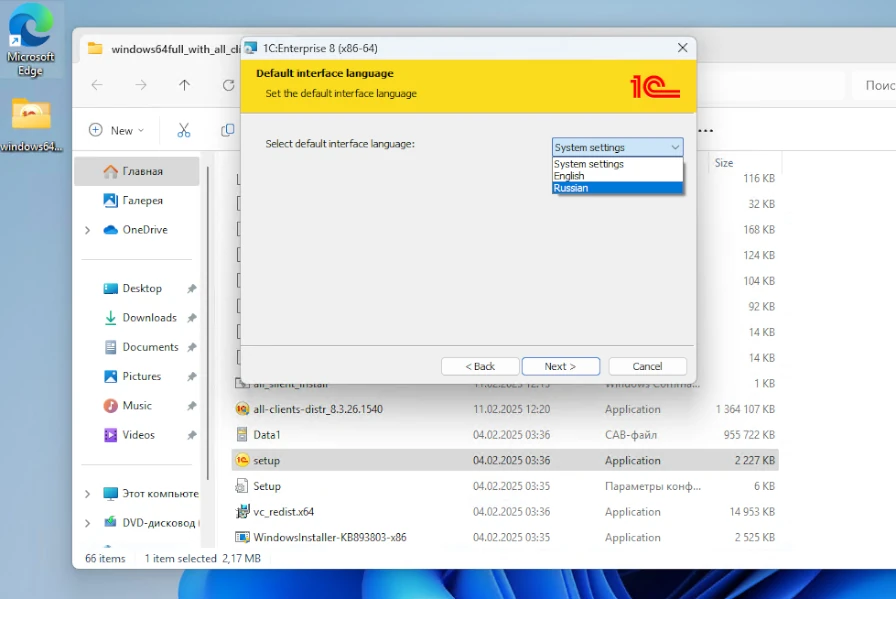896x628 pixels.
Task: Unpin Desktop from quick access
Action: (x=192, y=289)
